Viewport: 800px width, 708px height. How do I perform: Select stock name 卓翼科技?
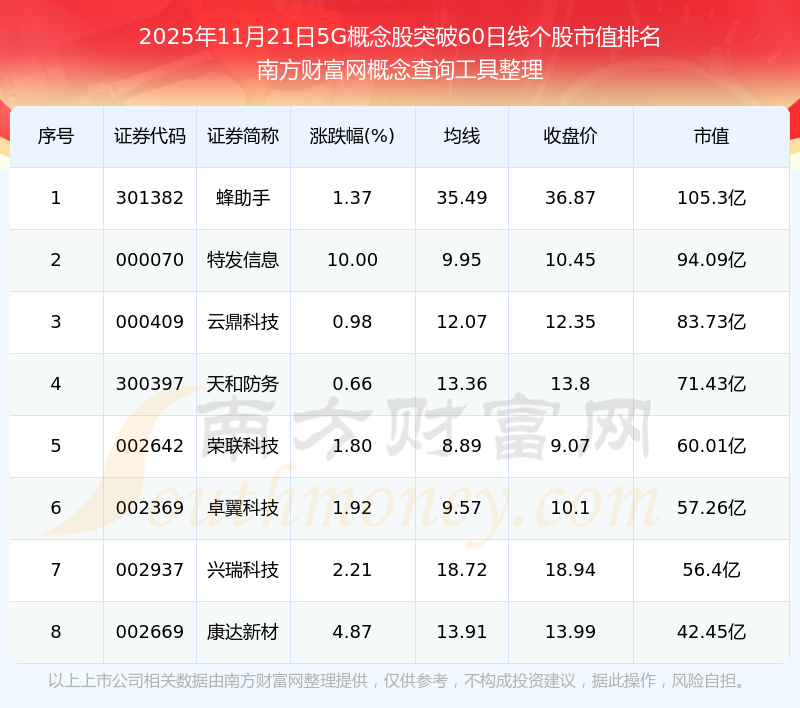click(x=243, y=508)
